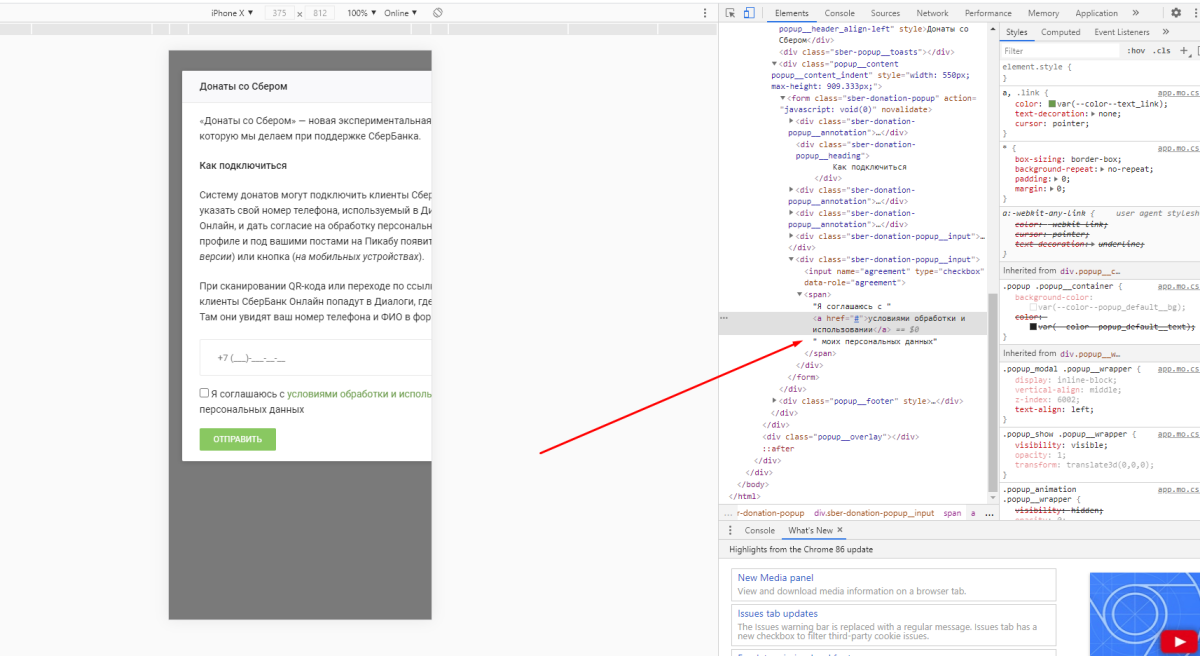Open the 100% zoom dropdown

point(361,13)
